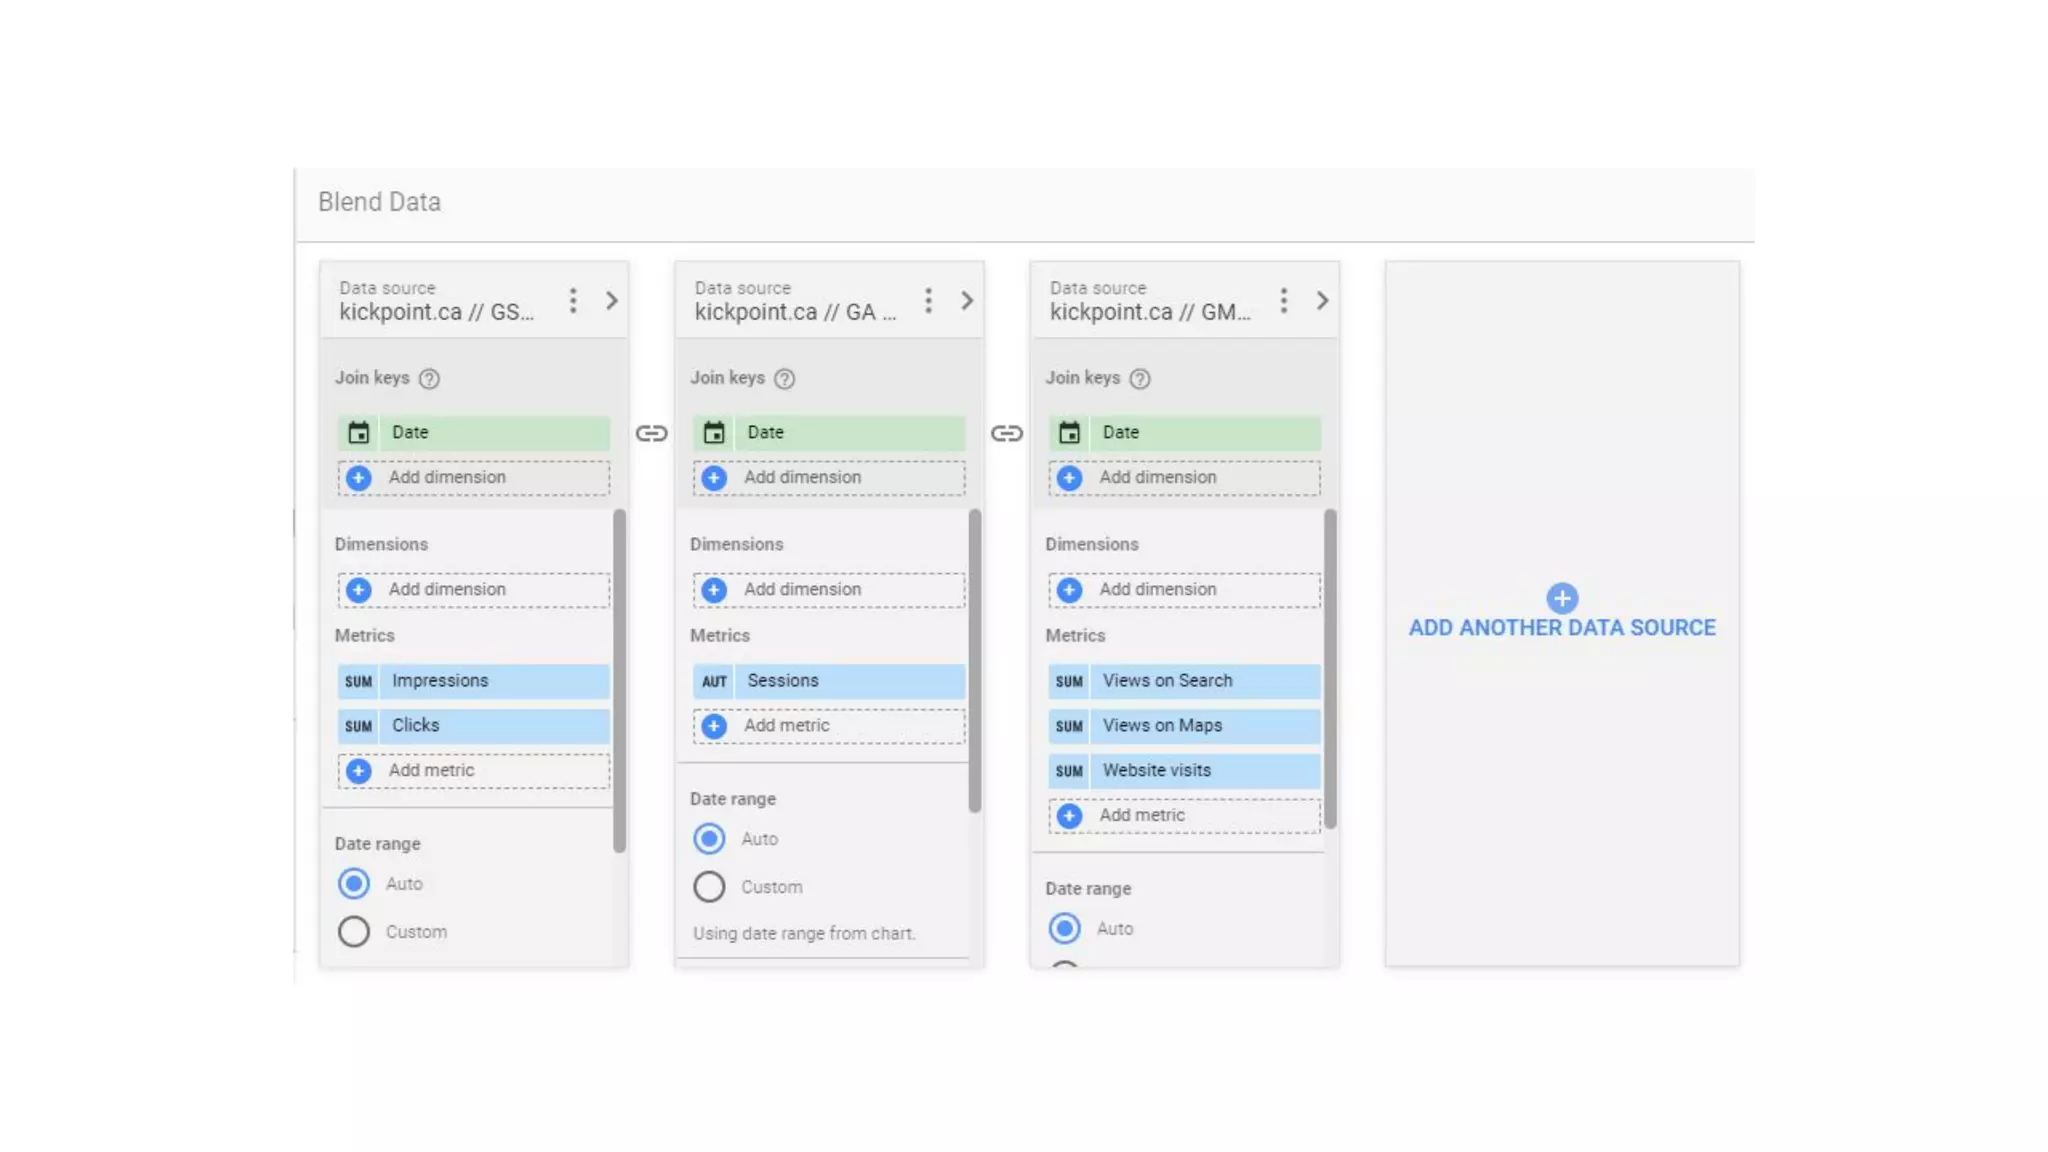
Task: Open three-dot menu for GS data source
Action: (x=573, y=300)
